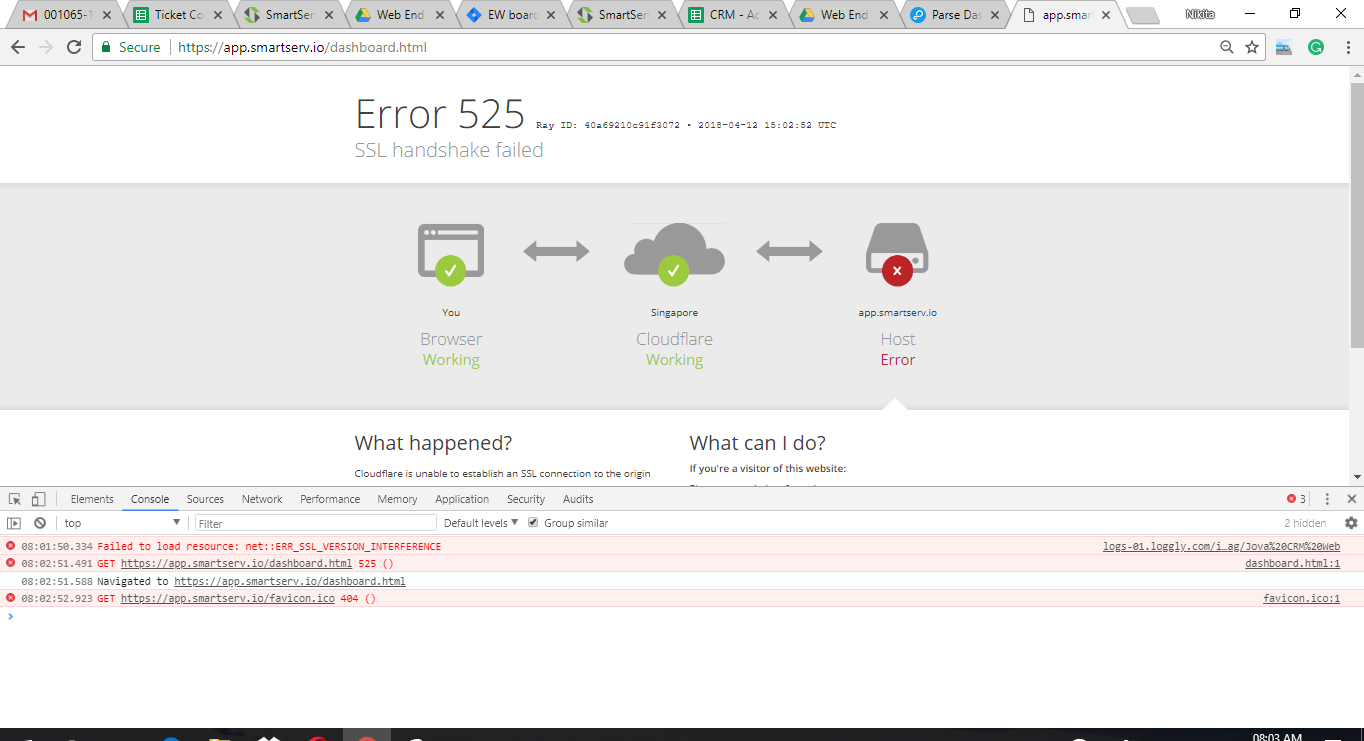
Task: Click the favicon.ico URL in the 404 error
Action: pyautogui.click(x=228, y=599)
